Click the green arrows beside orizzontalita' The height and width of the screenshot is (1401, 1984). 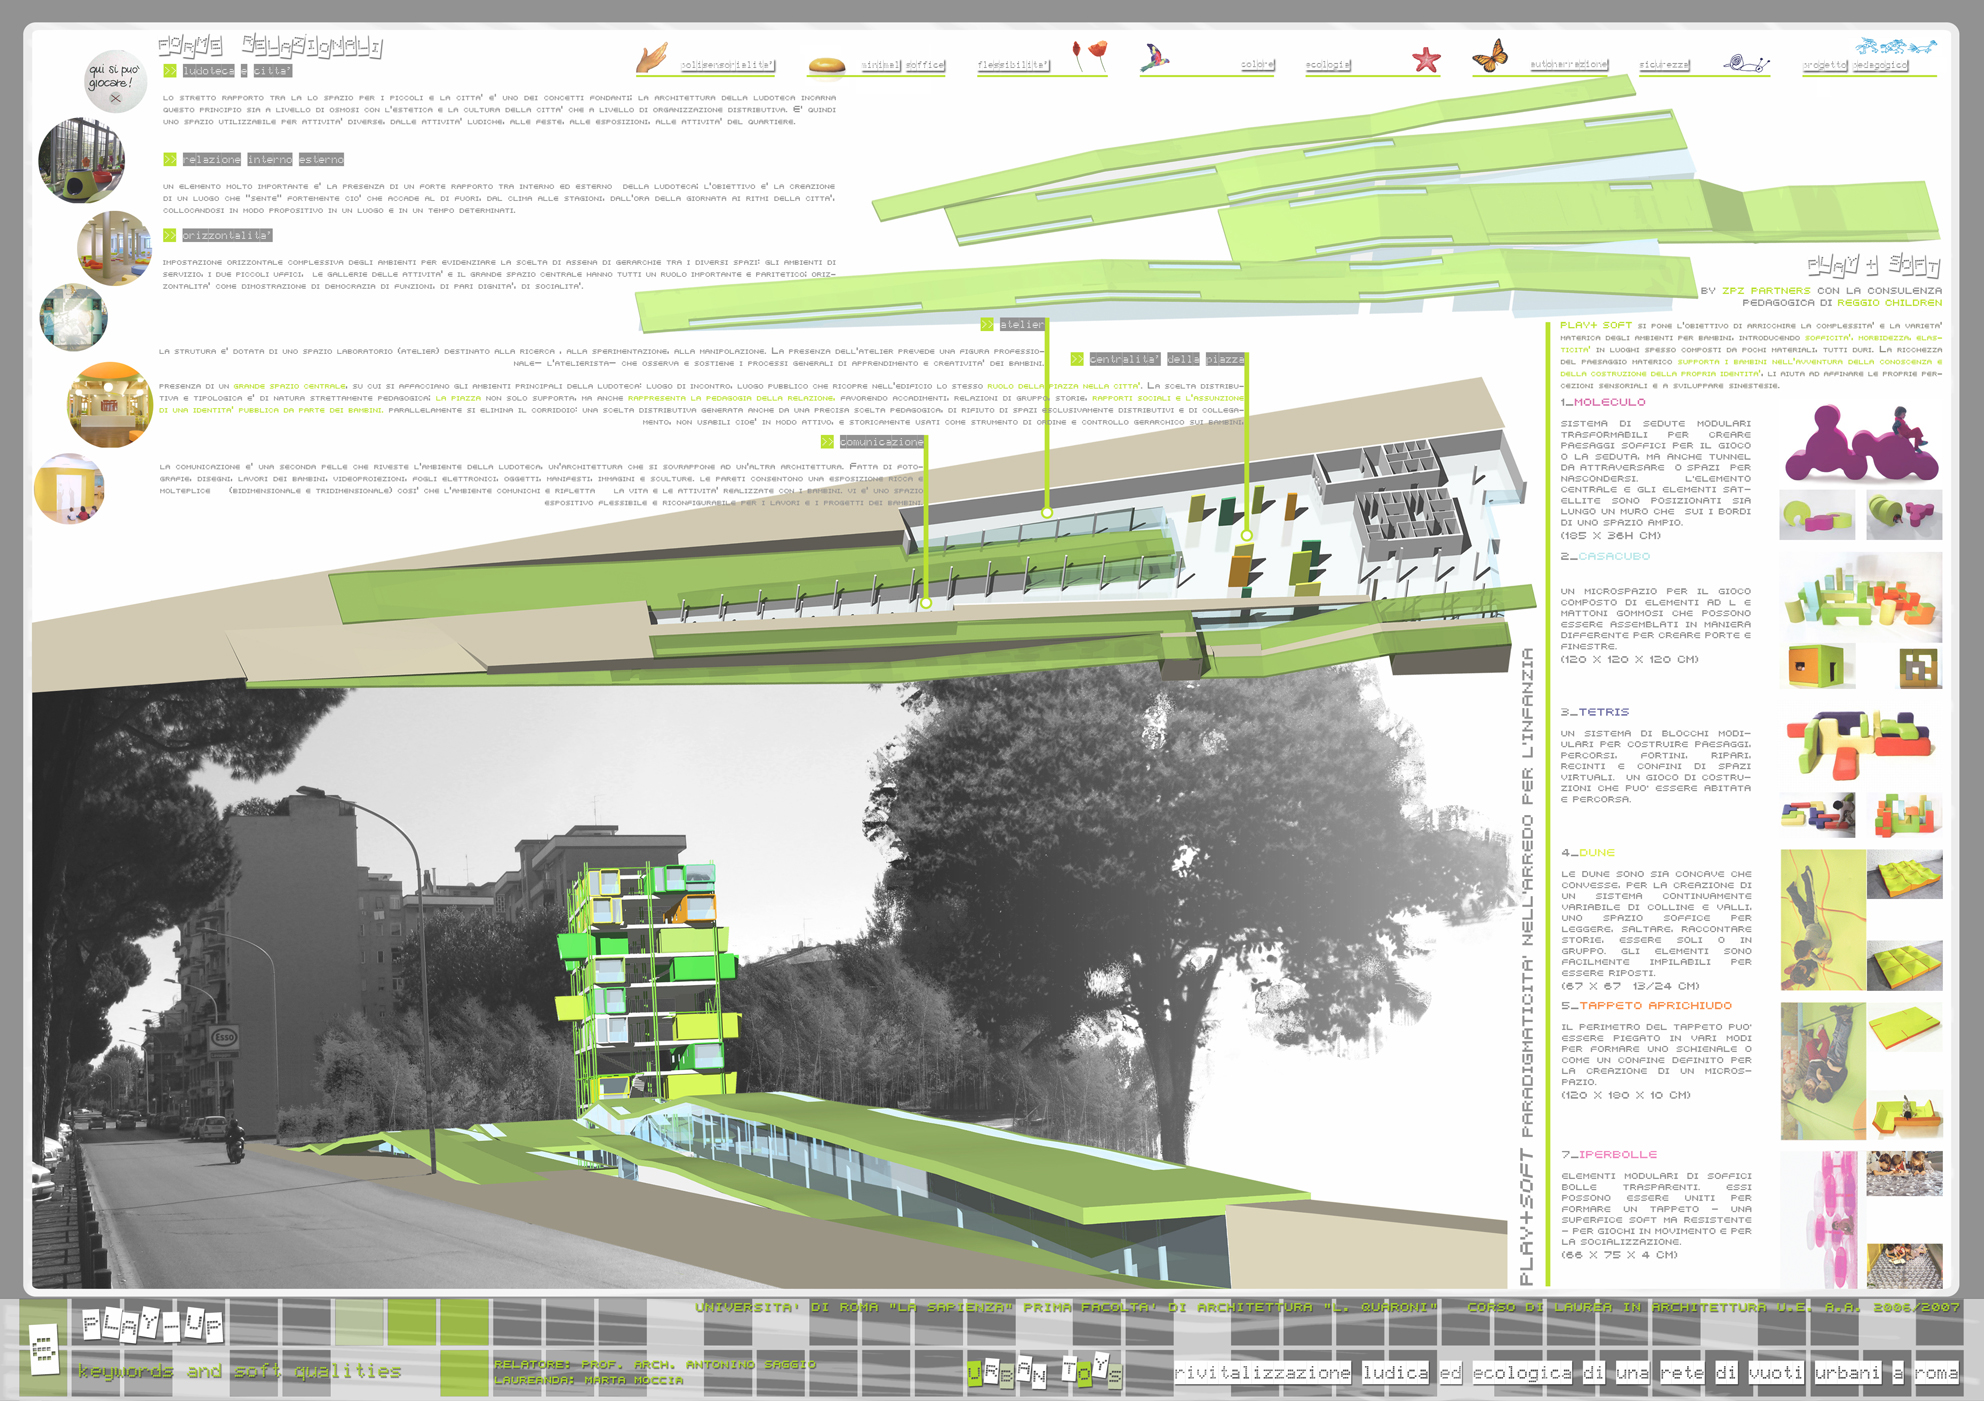[x=170, y=236]
